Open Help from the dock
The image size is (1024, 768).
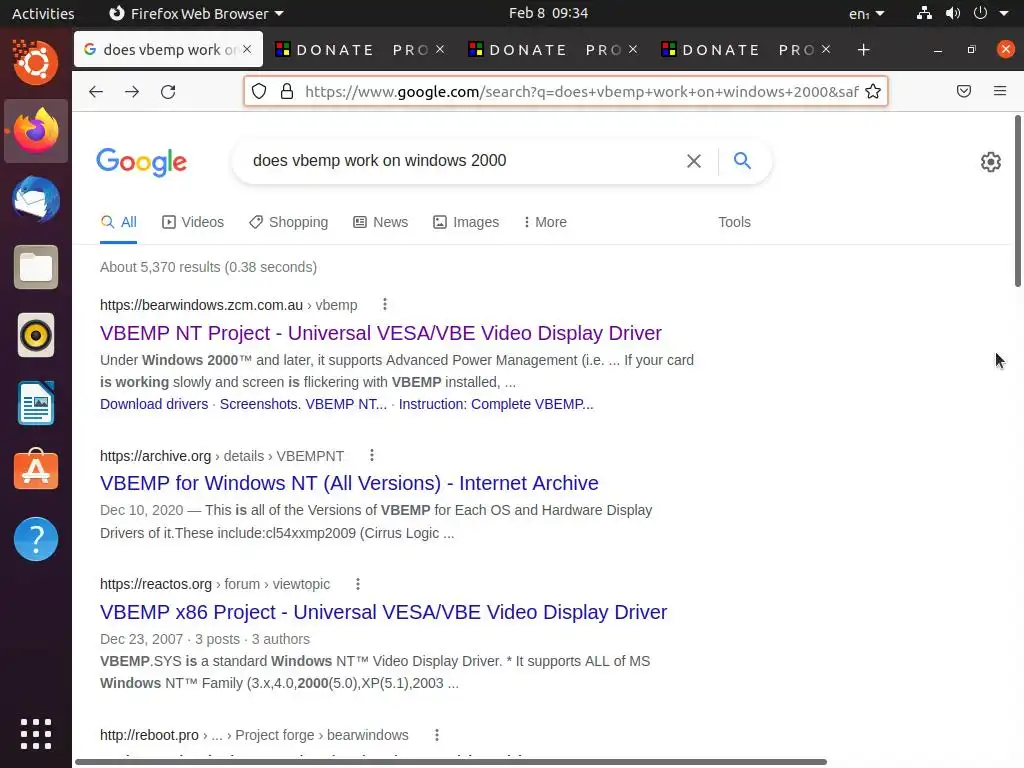pyautogui.click(x=36, y=539)
